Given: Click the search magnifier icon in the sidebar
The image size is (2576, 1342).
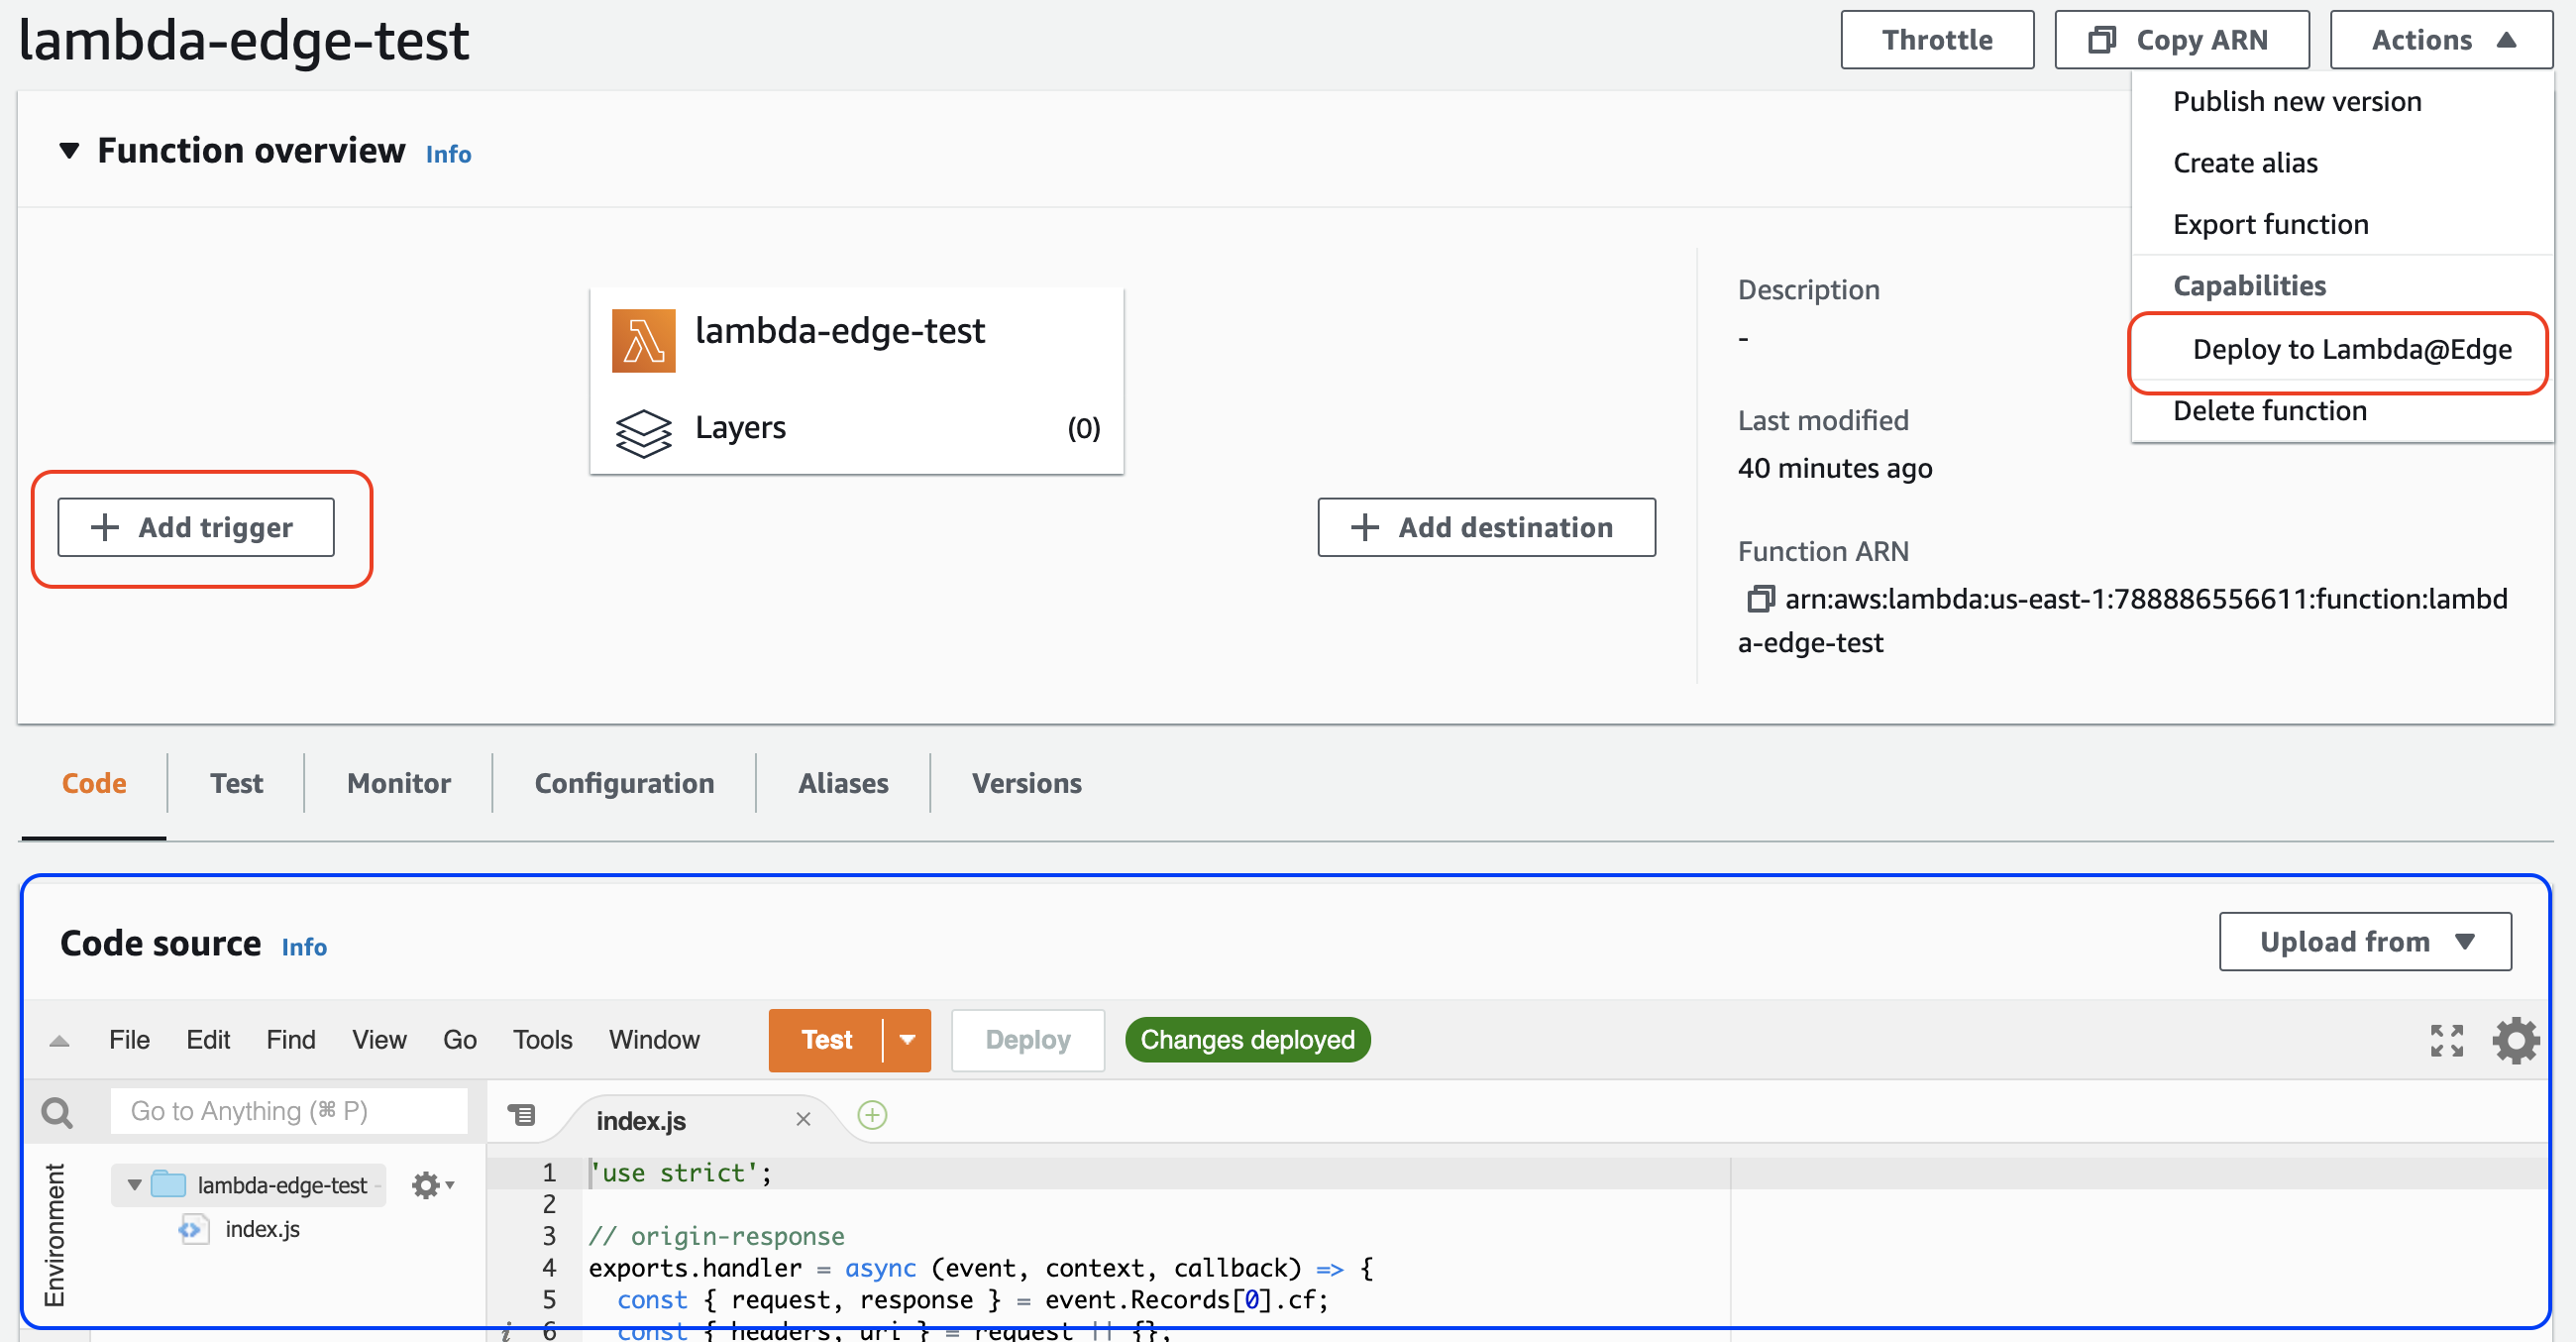Looking at the screenshot, I should tap(57, 1111).
